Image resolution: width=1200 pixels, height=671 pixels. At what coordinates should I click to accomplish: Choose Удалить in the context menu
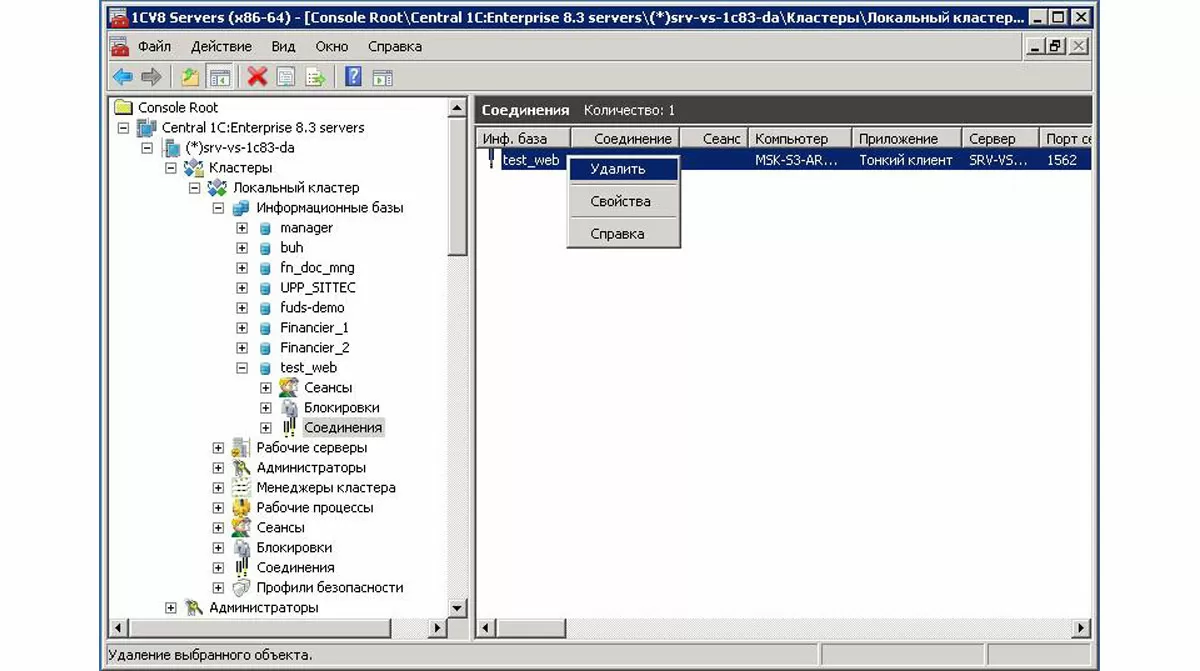(x=623, y=169)
